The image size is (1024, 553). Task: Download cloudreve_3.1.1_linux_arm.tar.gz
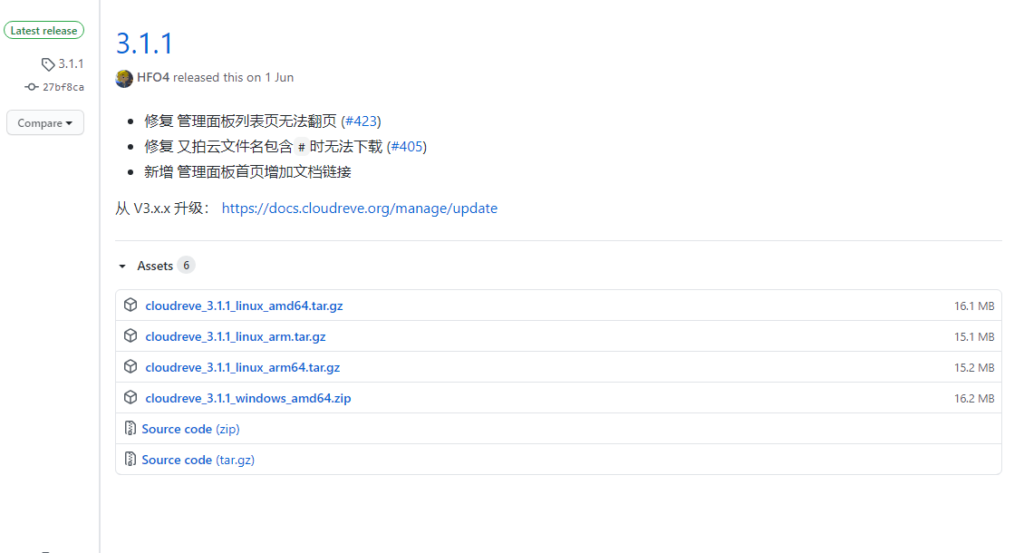pyautogui.click(x=235, y=336)
